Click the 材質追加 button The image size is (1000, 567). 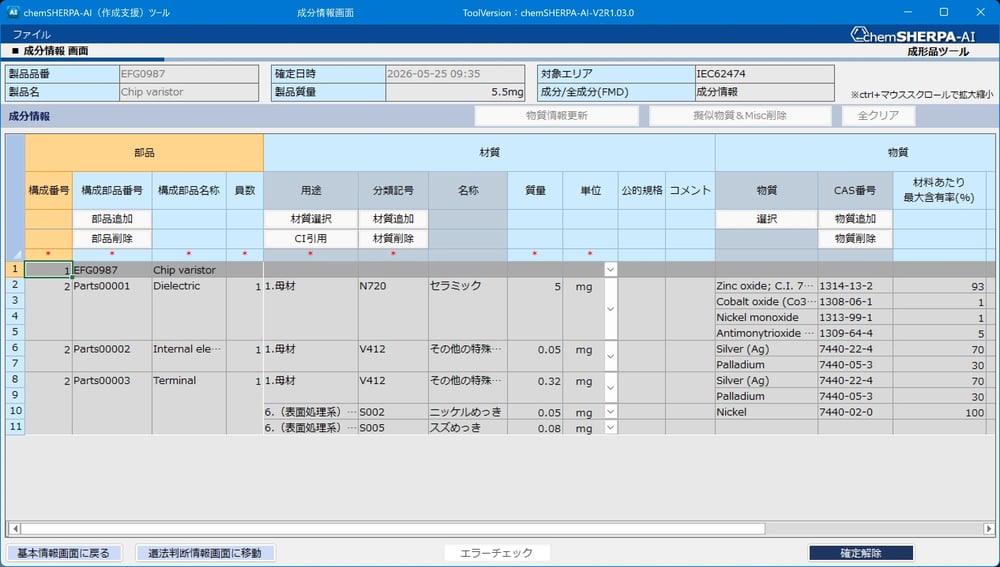393,219
